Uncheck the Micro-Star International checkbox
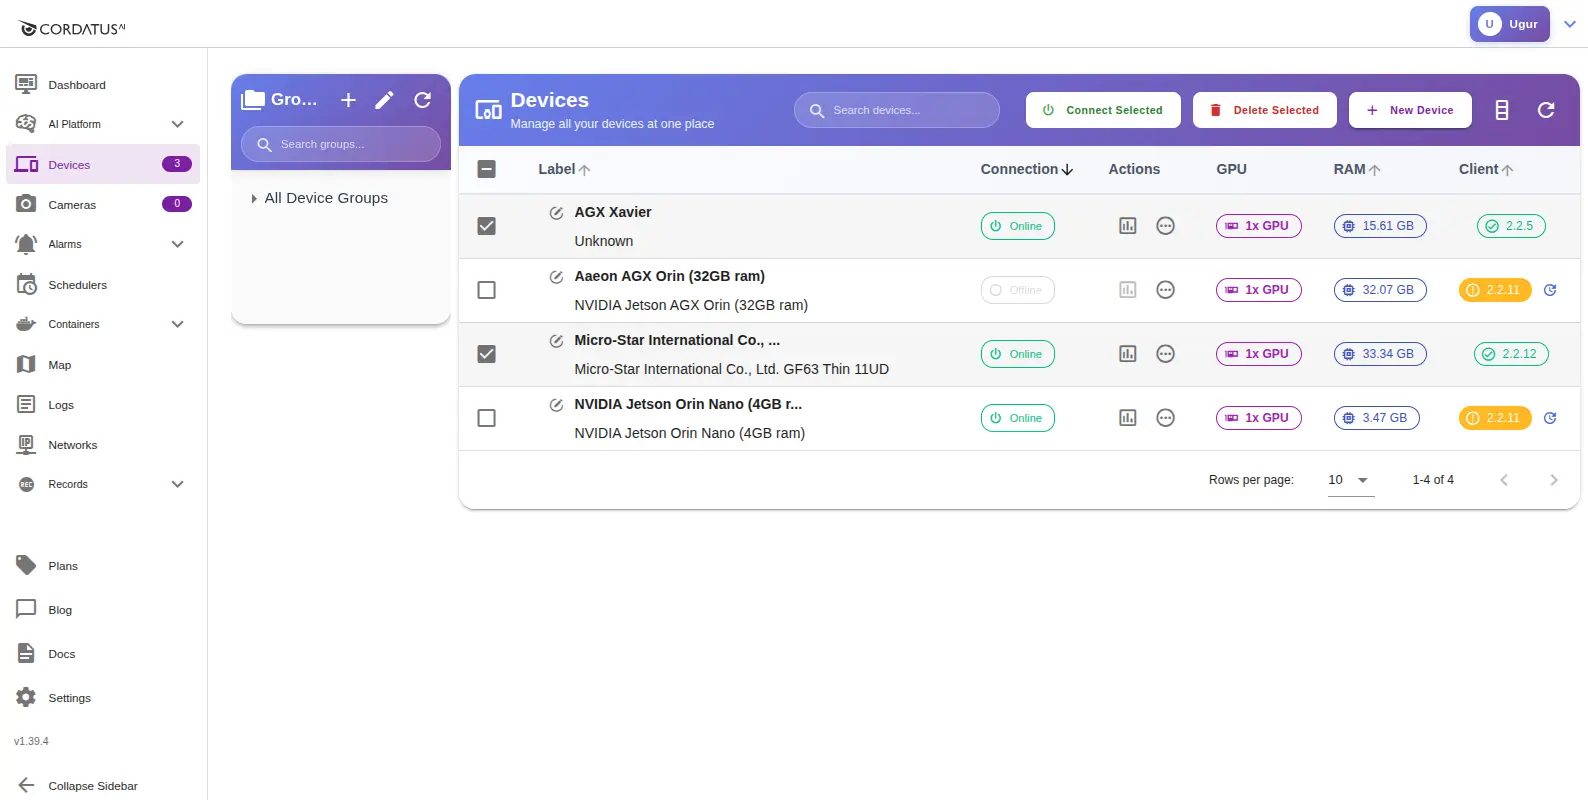The height and width of the screenshot is (800, 1588). pyautogui.click(x=486, y=354)
